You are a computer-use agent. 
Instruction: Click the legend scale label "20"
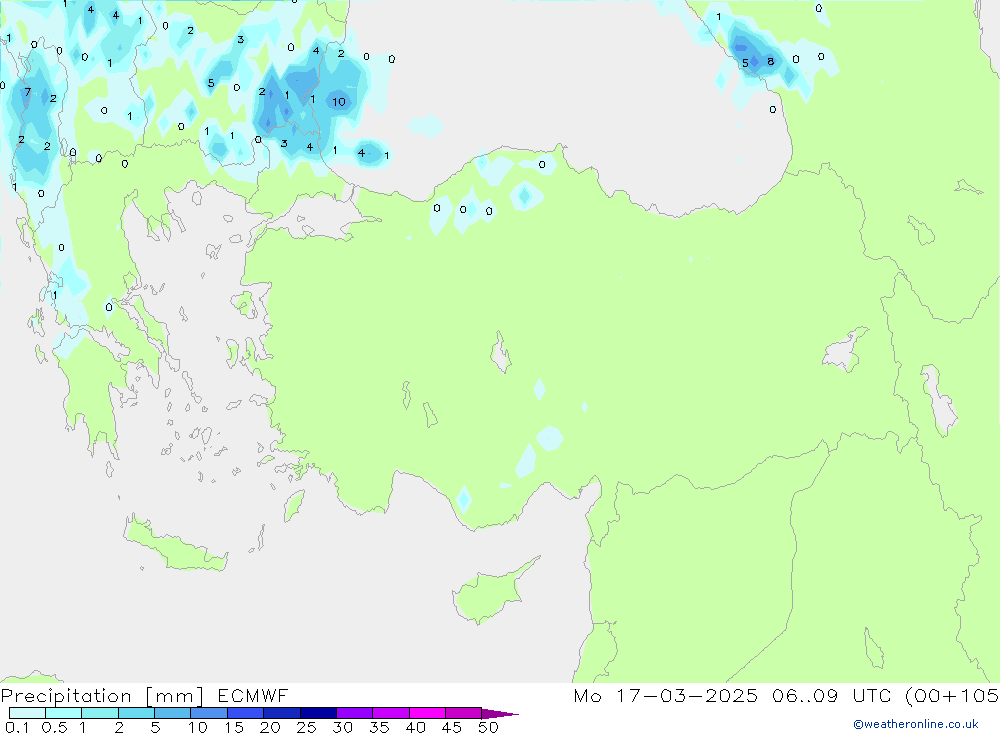pos(270,727)
